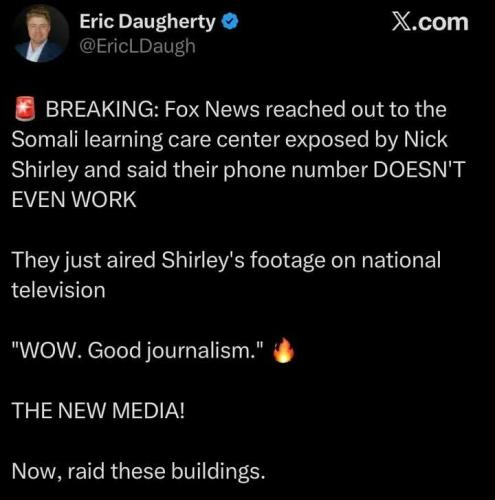This screenshot has width=495, height=500.
Task: Click the "EVEN WORK" text
Action: click(x=74, y=200)
